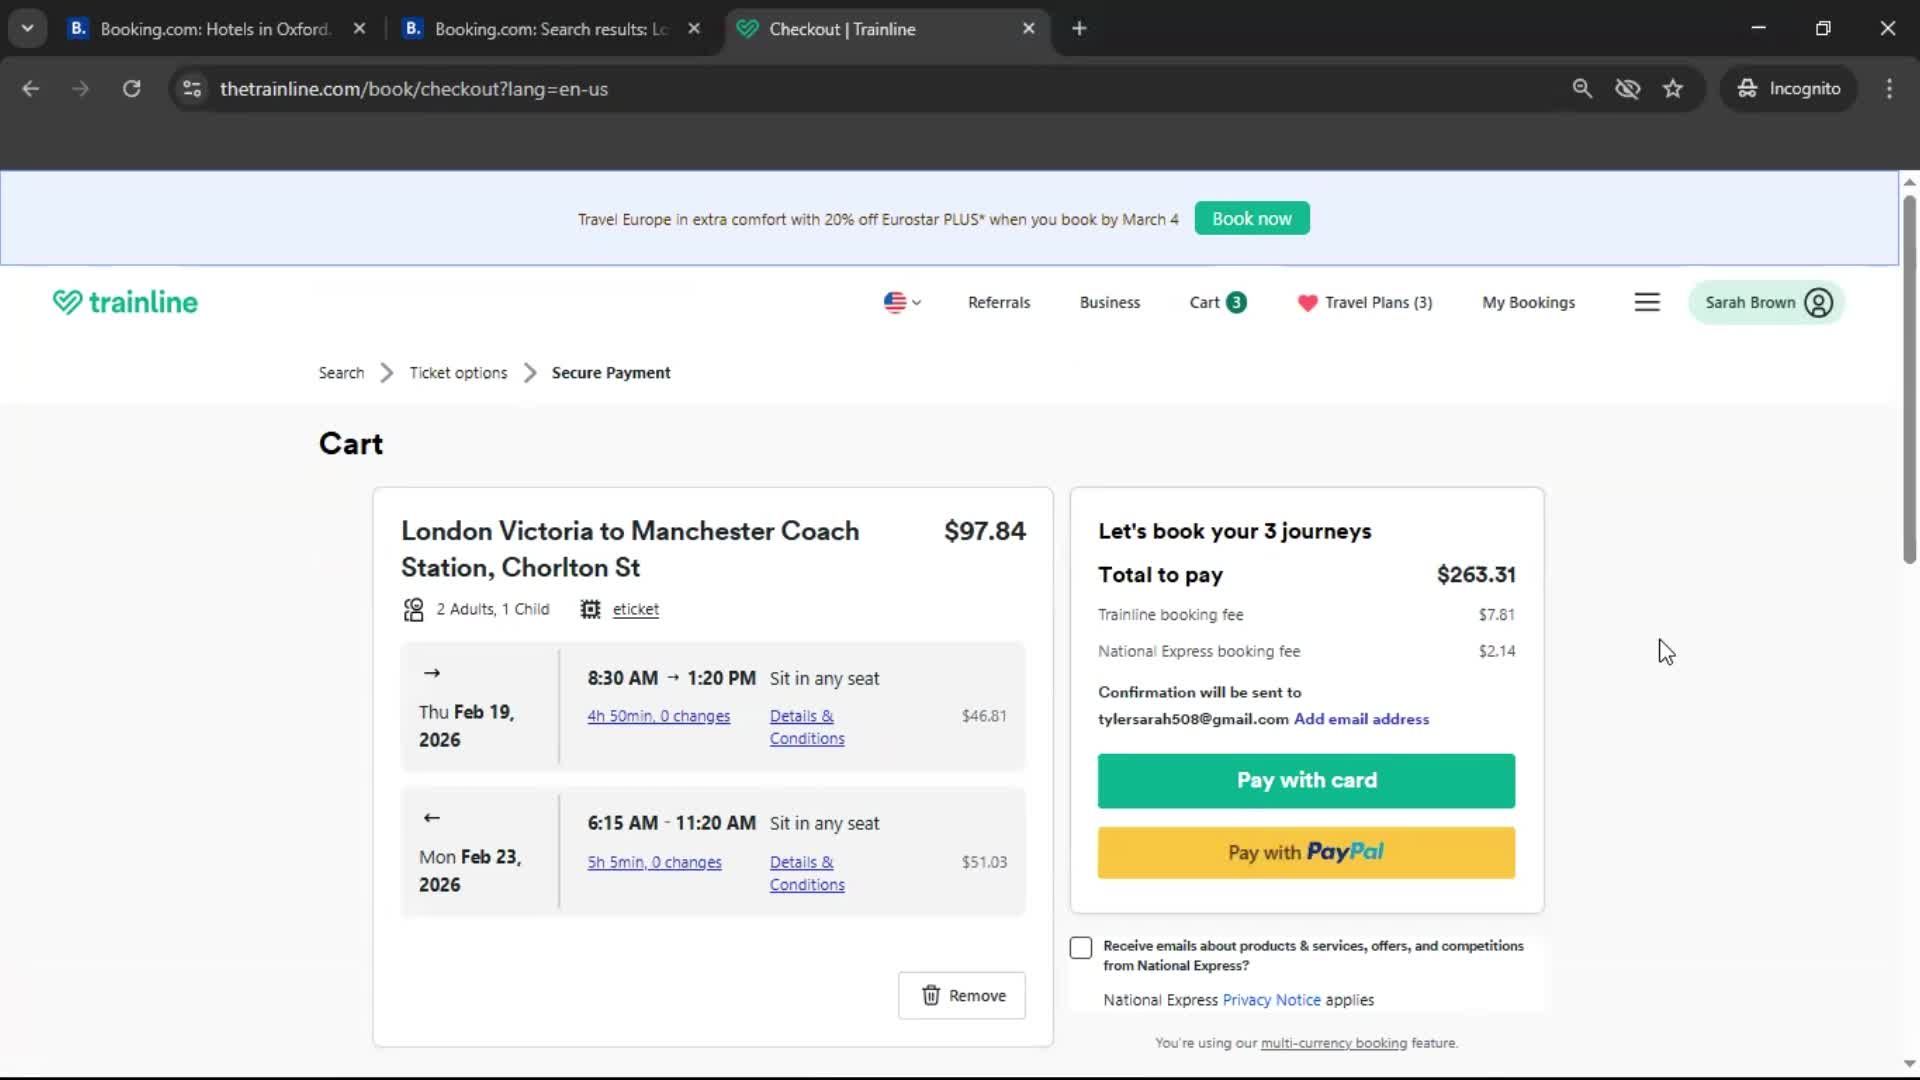This screenshot has height=1080, width=1920.
Task: Click the Travel Plans heart icon
Action: click(1308, 302)
